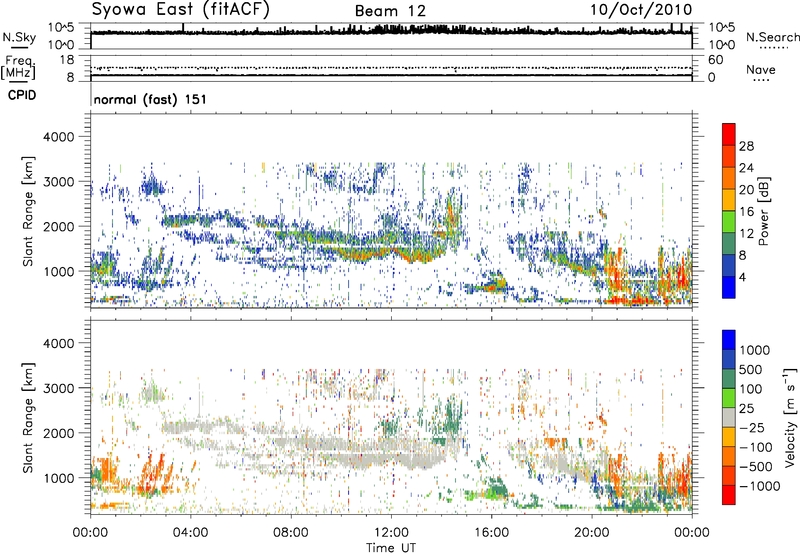
Task: Click the '16' power colorbar tick label
Action: coord(746,212)
